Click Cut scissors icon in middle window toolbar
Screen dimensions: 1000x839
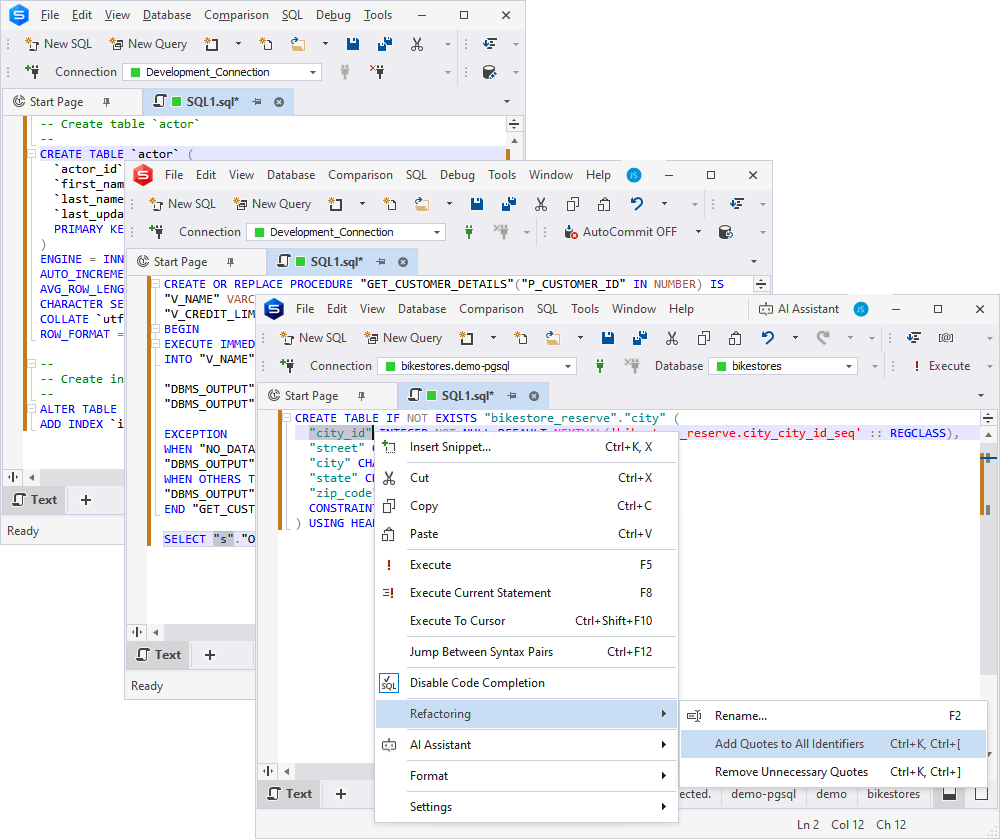point(541,204)
